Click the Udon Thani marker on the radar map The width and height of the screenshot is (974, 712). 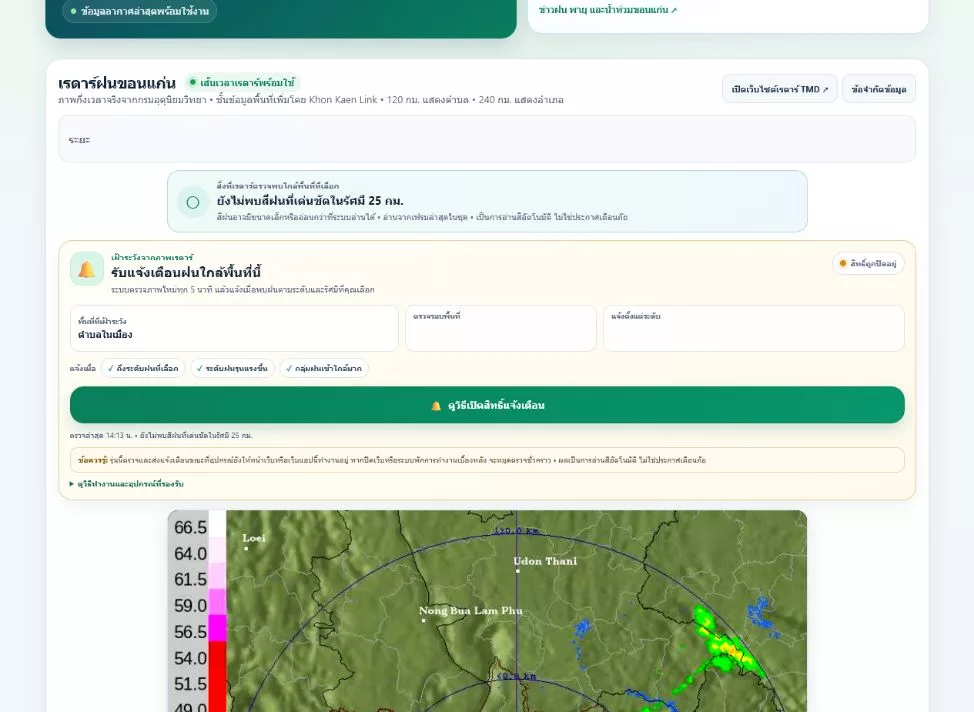point(517,571)
